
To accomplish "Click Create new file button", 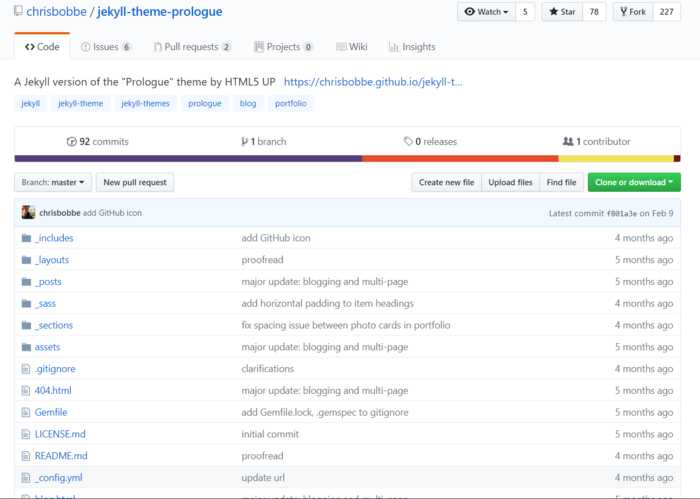I will pos(446,183).
